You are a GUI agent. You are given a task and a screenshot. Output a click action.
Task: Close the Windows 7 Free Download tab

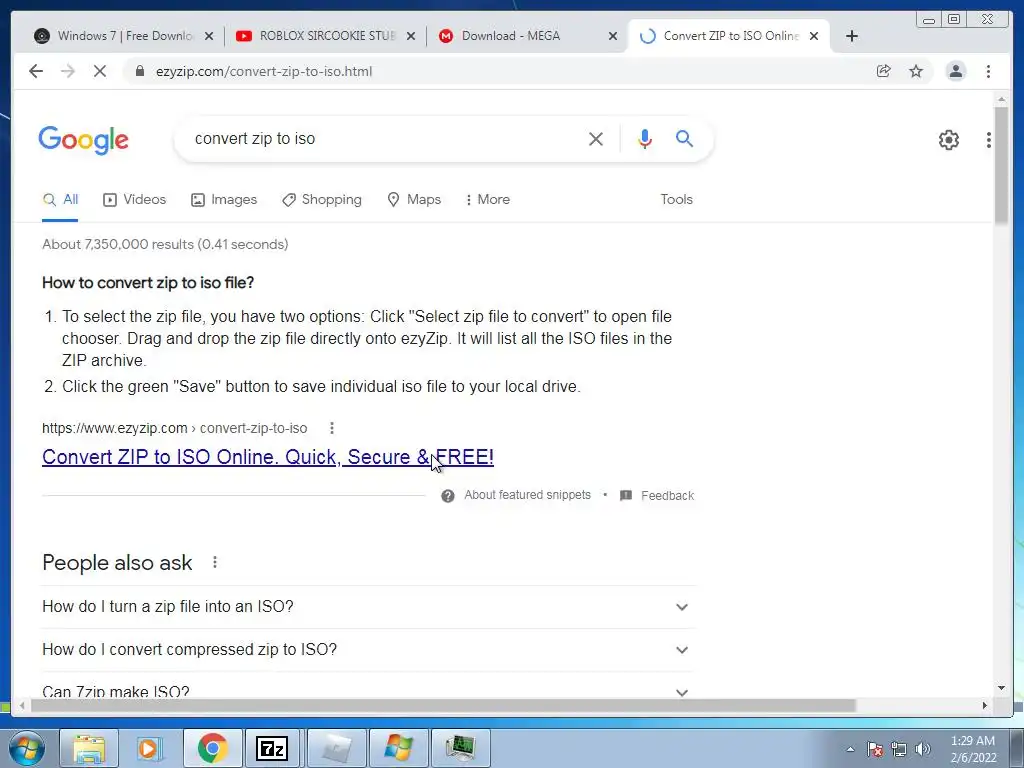(209, 37)
